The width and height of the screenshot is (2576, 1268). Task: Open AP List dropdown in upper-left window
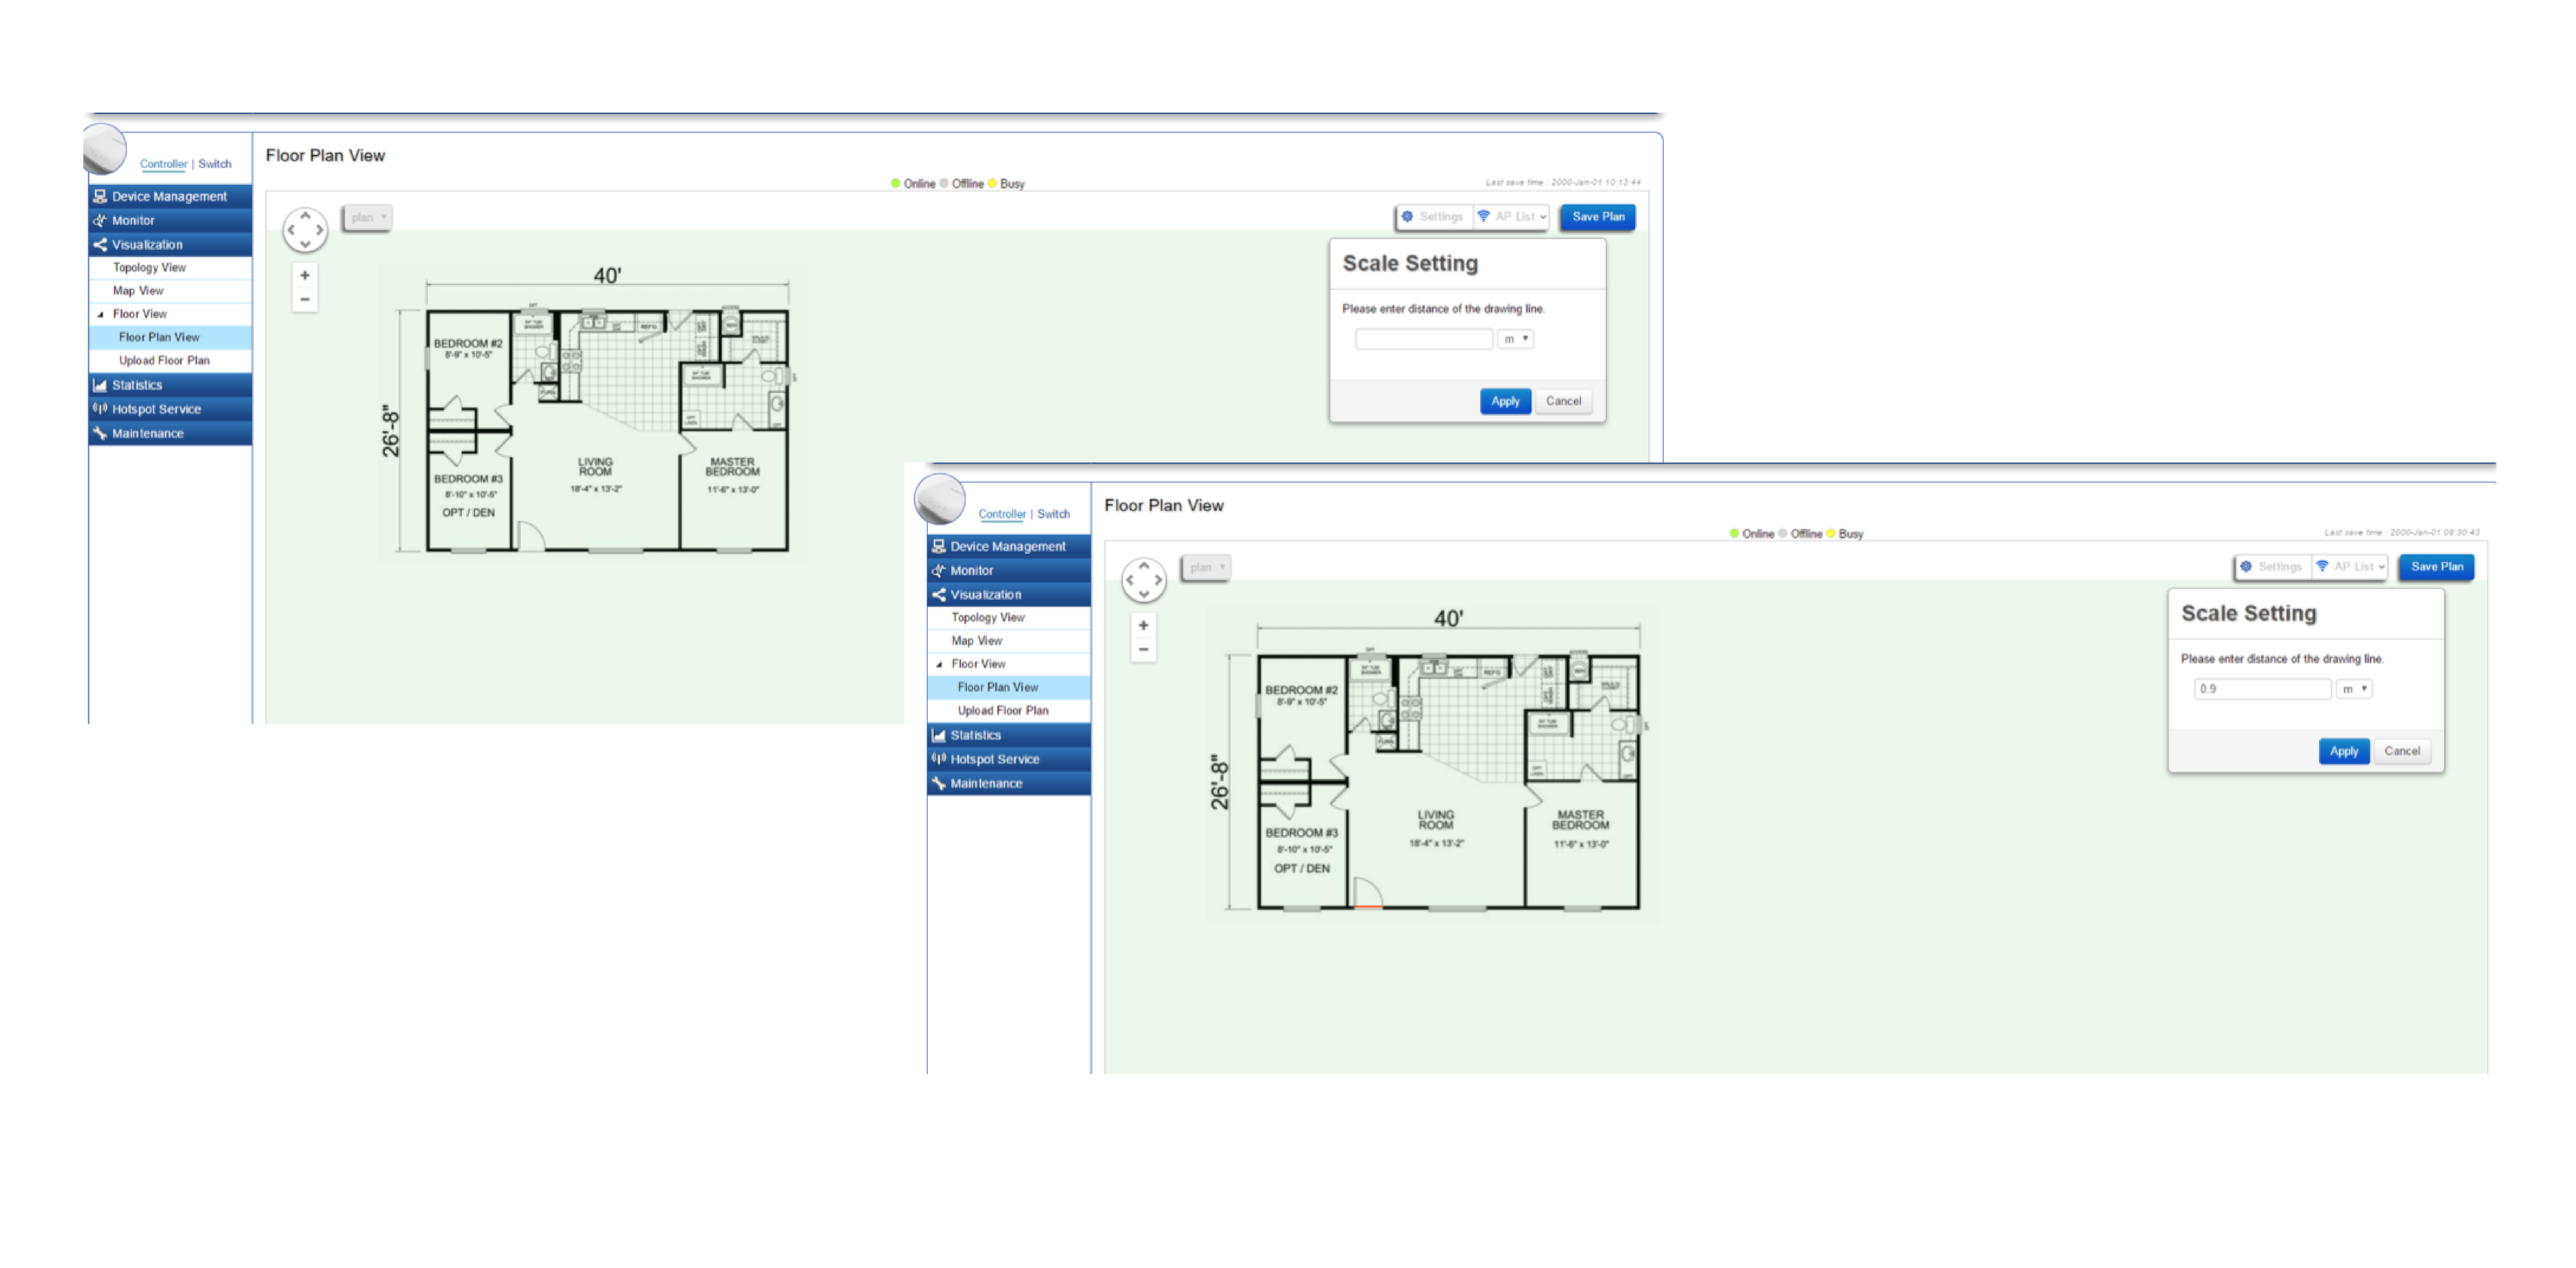pos(1512,216)
